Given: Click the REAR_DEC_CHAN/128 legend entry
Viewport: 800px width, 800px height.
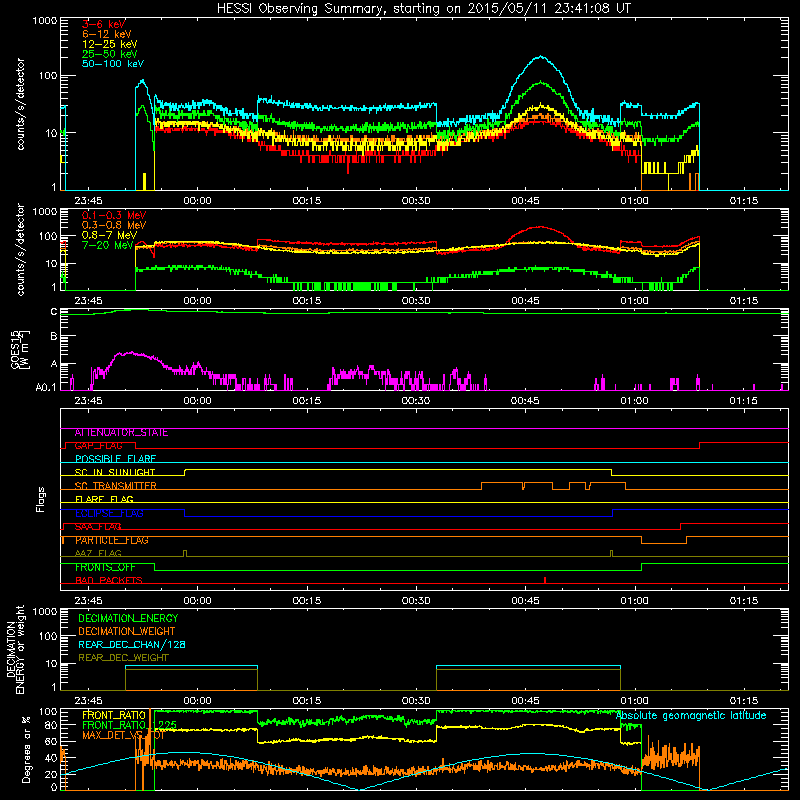Looking at the screenshot, I should 132,645.
